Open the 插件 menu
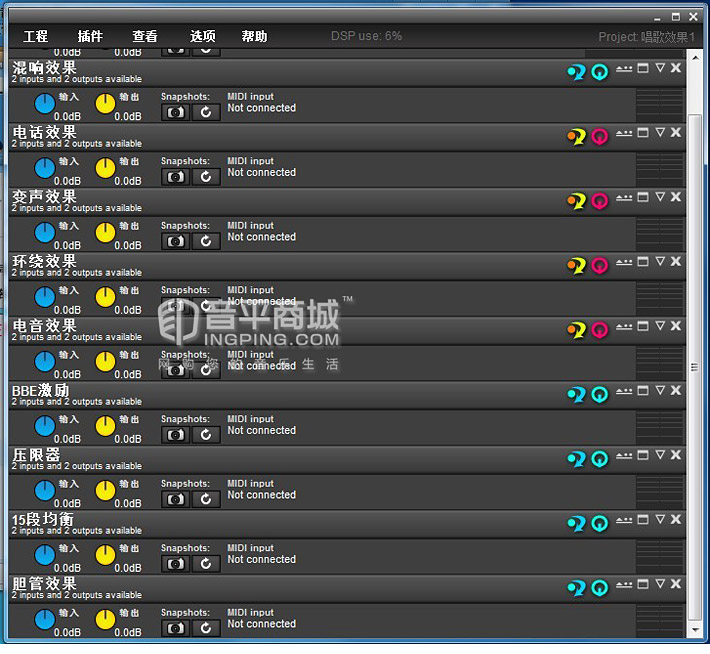 pyautogui.click(x=90, y=36)
